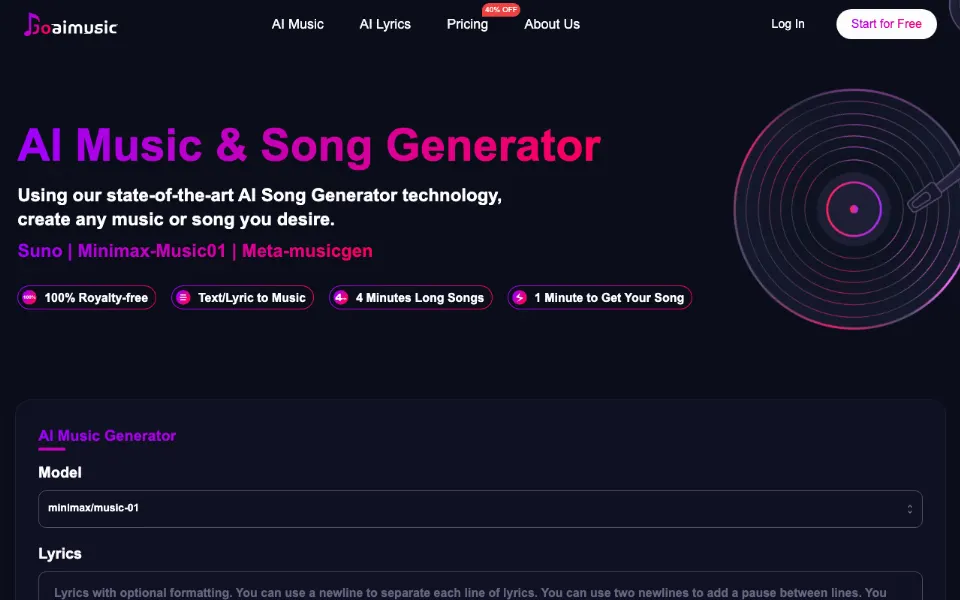The image size is (960, 600).
Task: Click the Log In link
Action: point(787,24)
